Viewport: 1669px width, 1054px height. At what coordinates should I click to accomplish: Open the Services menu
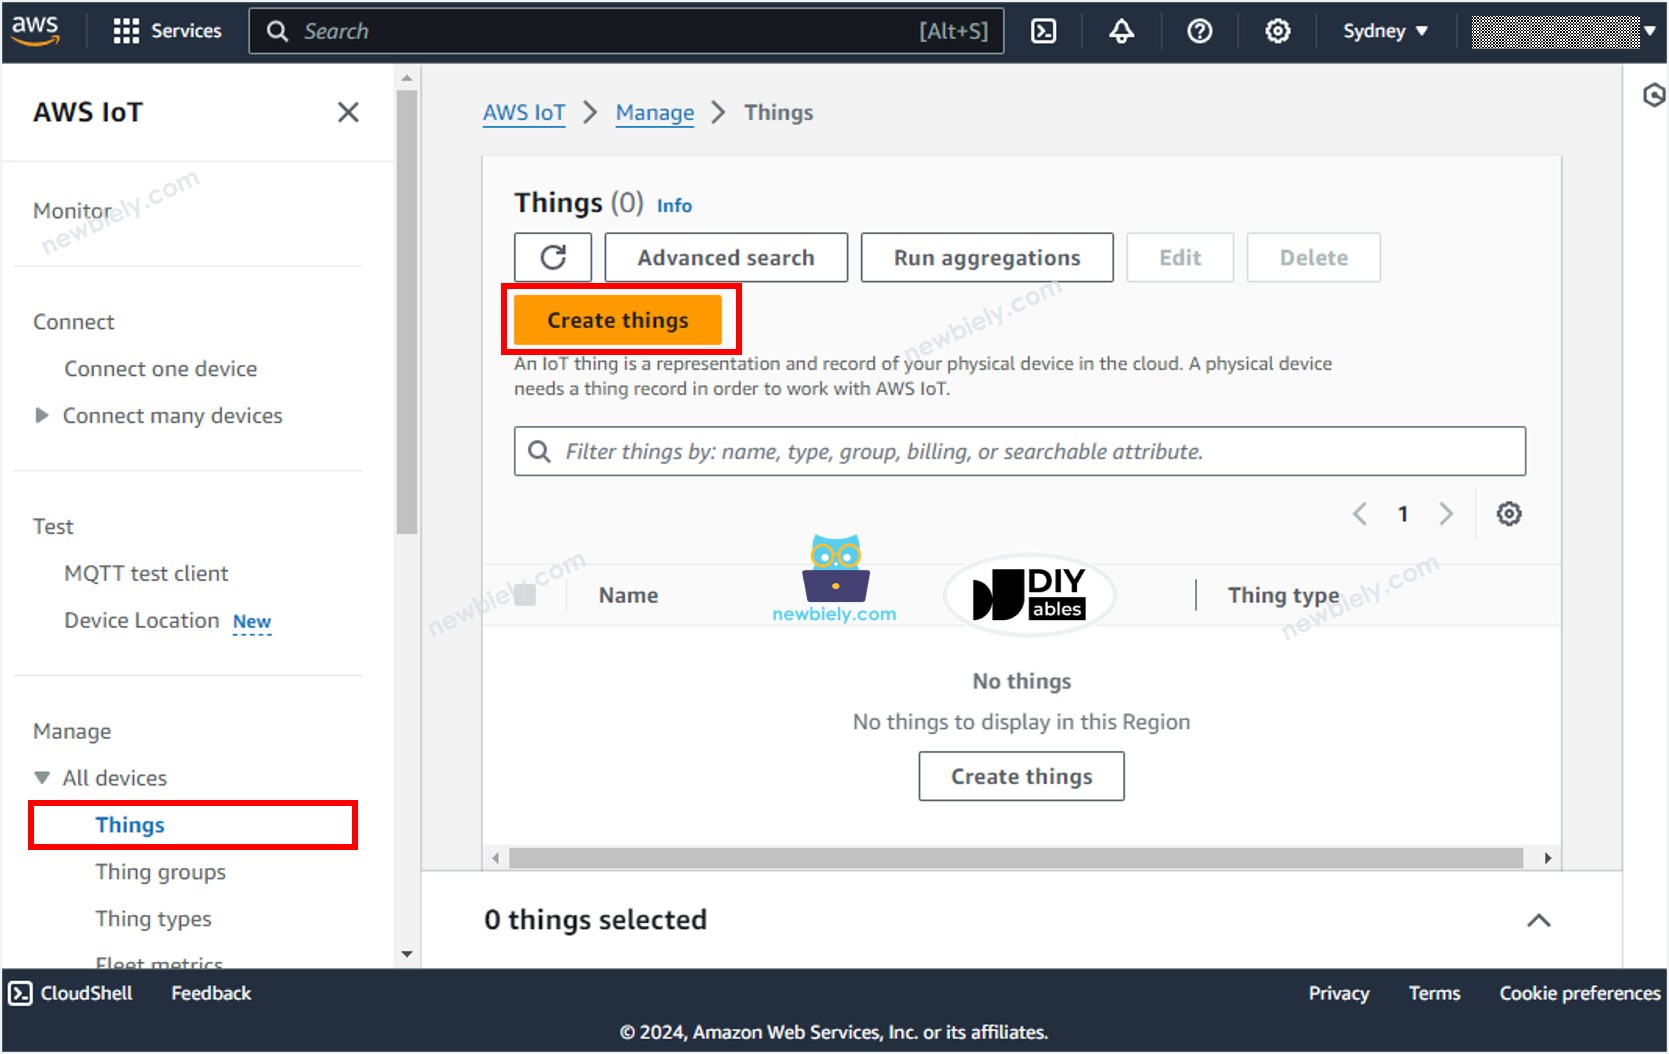[167, 30]
